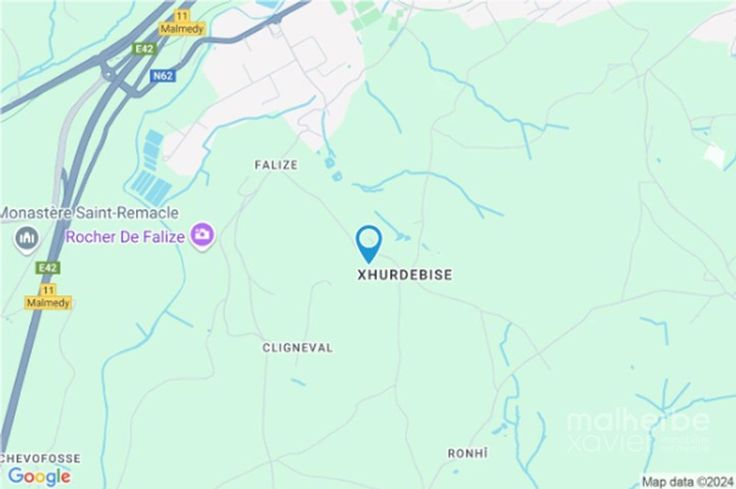Click the FALIZE place label
This screenshot has width=736, height=489.
[x=276, y=165]
